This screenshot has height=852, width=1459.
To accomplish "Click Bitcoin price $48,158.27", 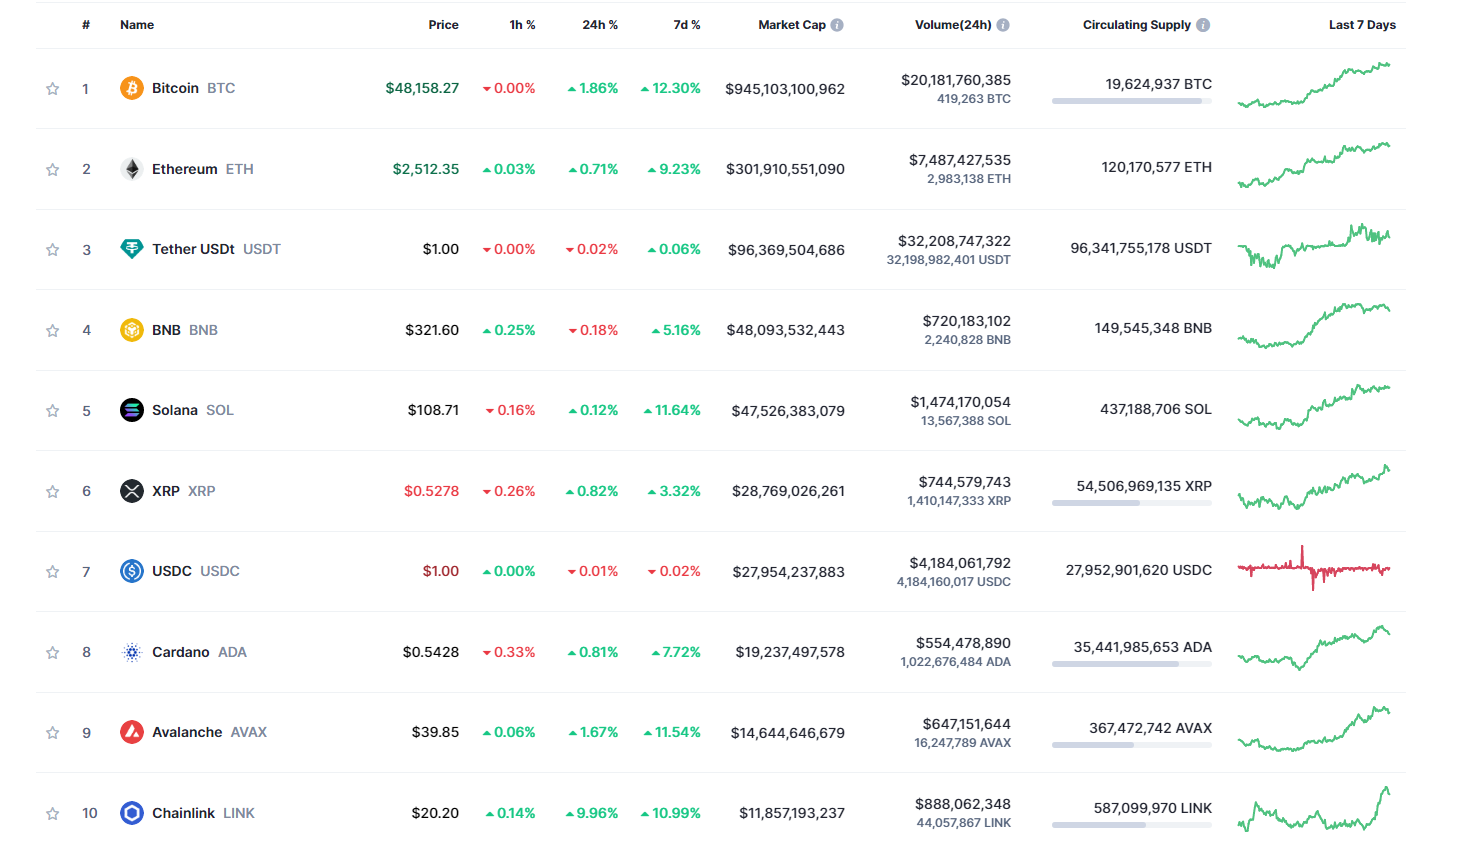I will point(422,88).
